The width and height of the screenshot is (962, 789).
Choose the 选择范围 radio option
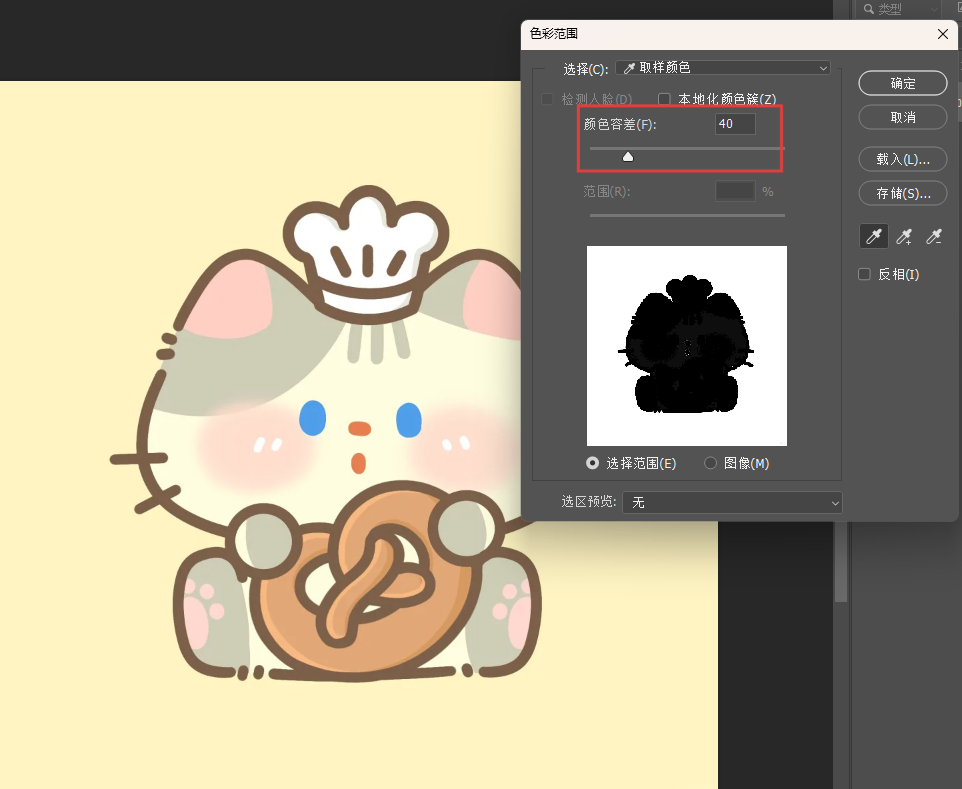pos(593,463)
